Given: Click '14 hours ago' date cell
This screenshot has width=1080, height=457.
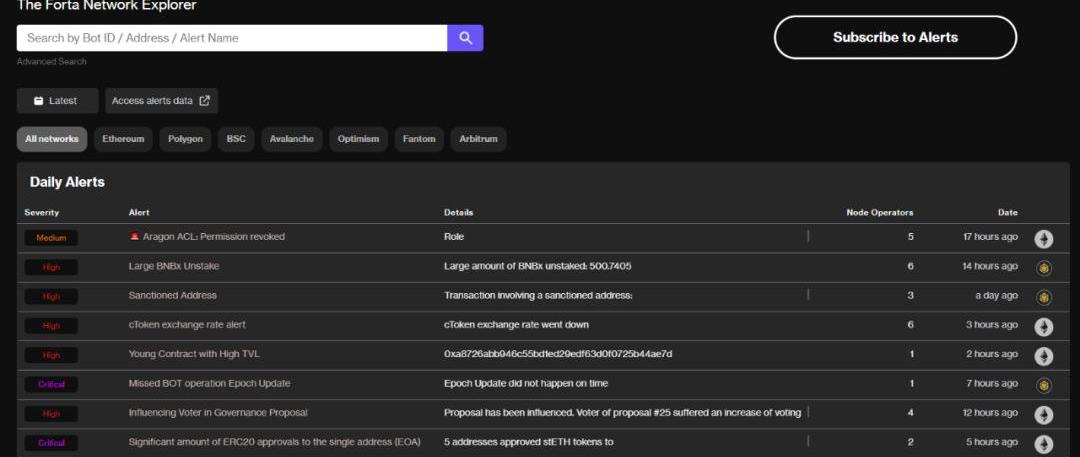Looking at the screenshot, I should (x=990, y=266).
